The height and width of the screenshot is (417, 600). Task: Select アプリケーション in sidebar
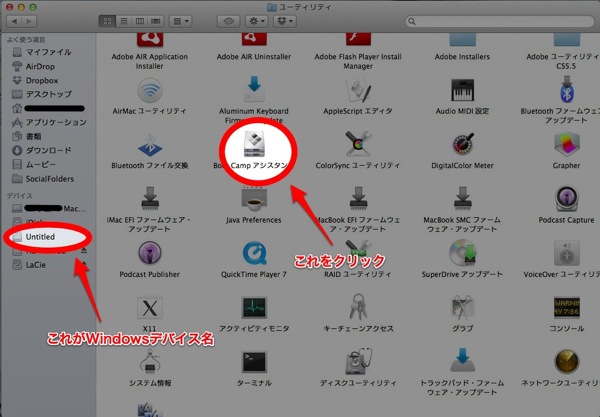coord(49,122)
